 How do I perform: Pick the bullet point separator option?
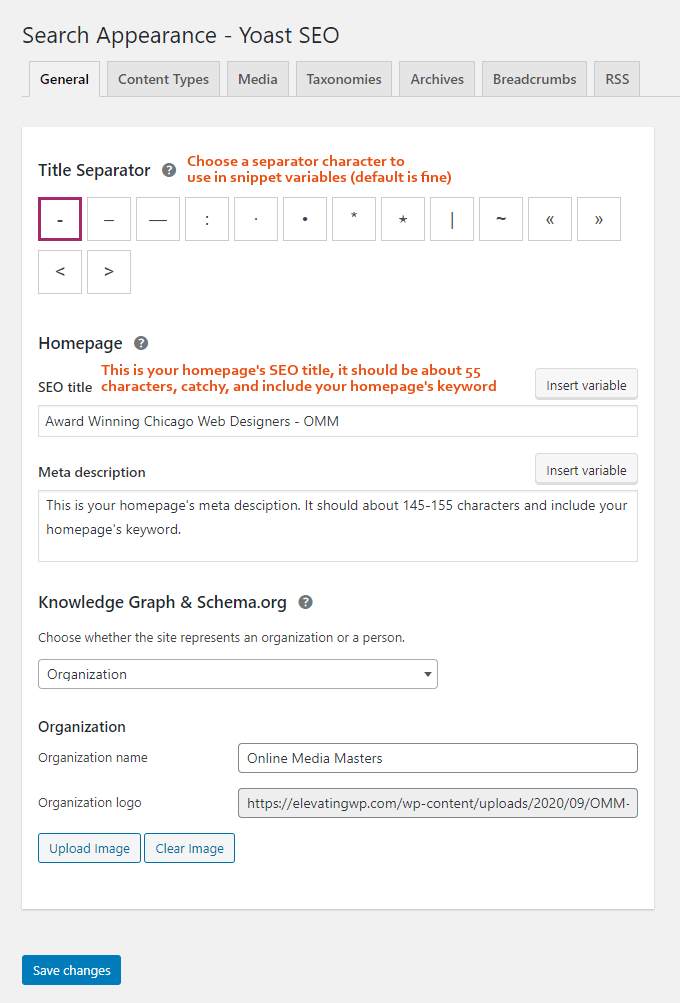(304, 219)
